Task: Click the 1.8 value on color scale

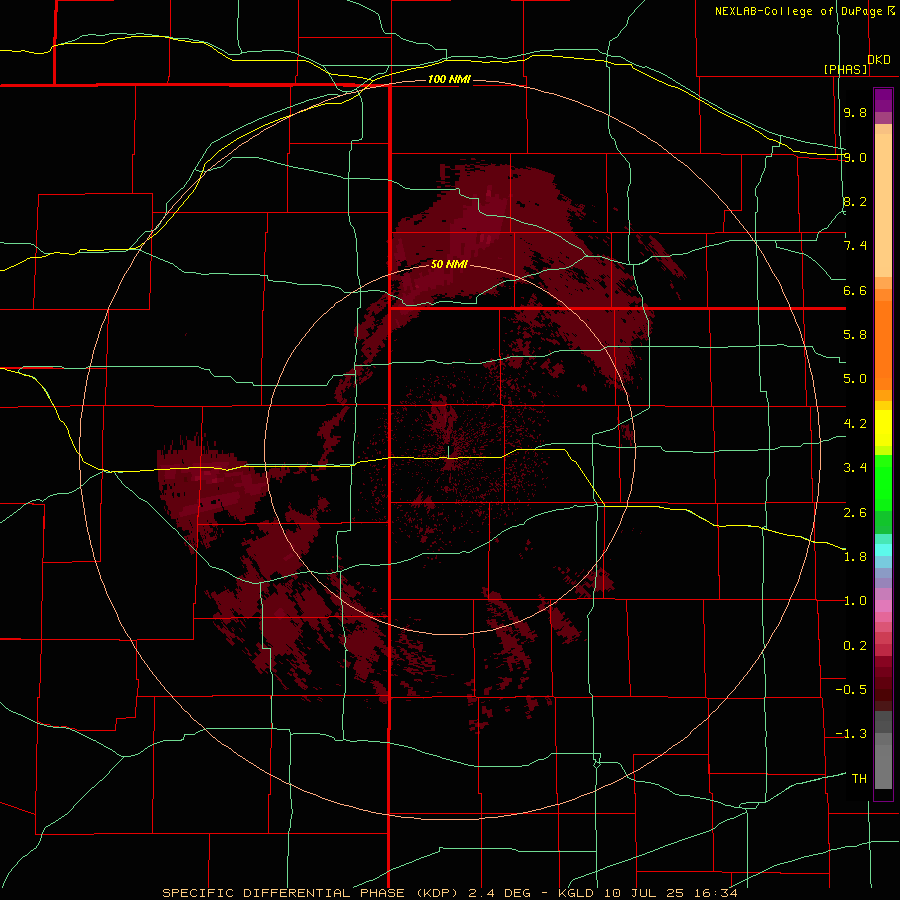Action: tap(855, 557)
